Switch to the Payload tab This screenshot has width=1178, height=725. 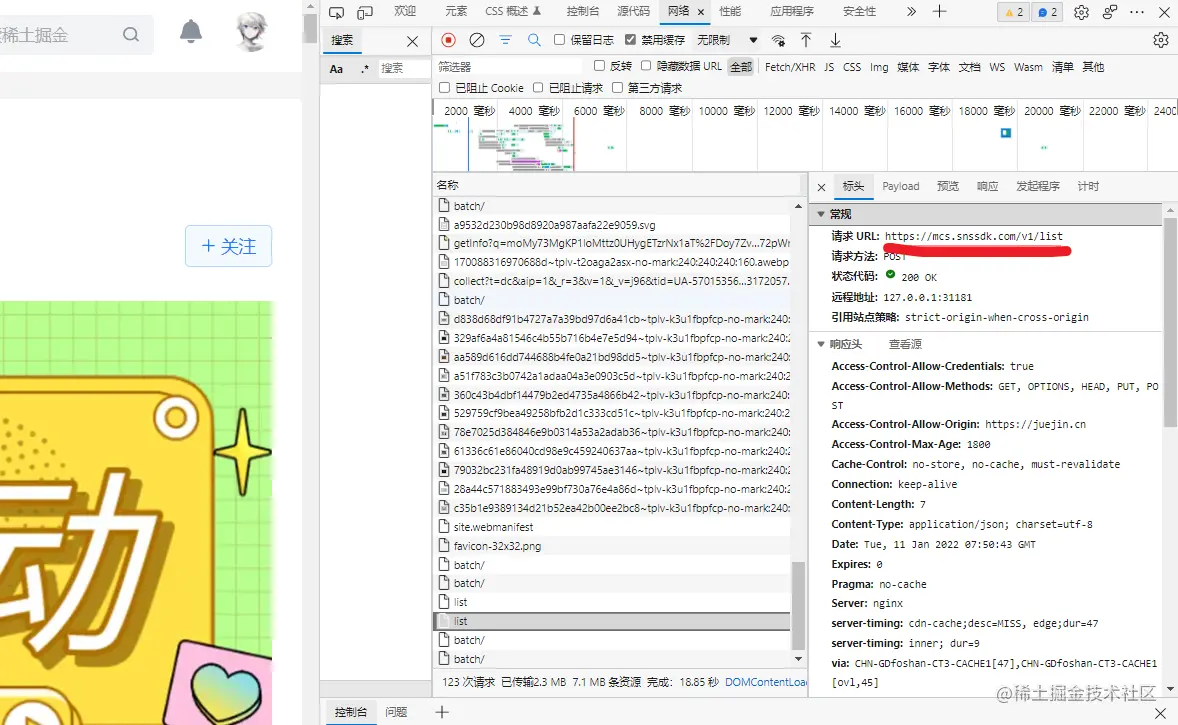(x=900, y=186)
